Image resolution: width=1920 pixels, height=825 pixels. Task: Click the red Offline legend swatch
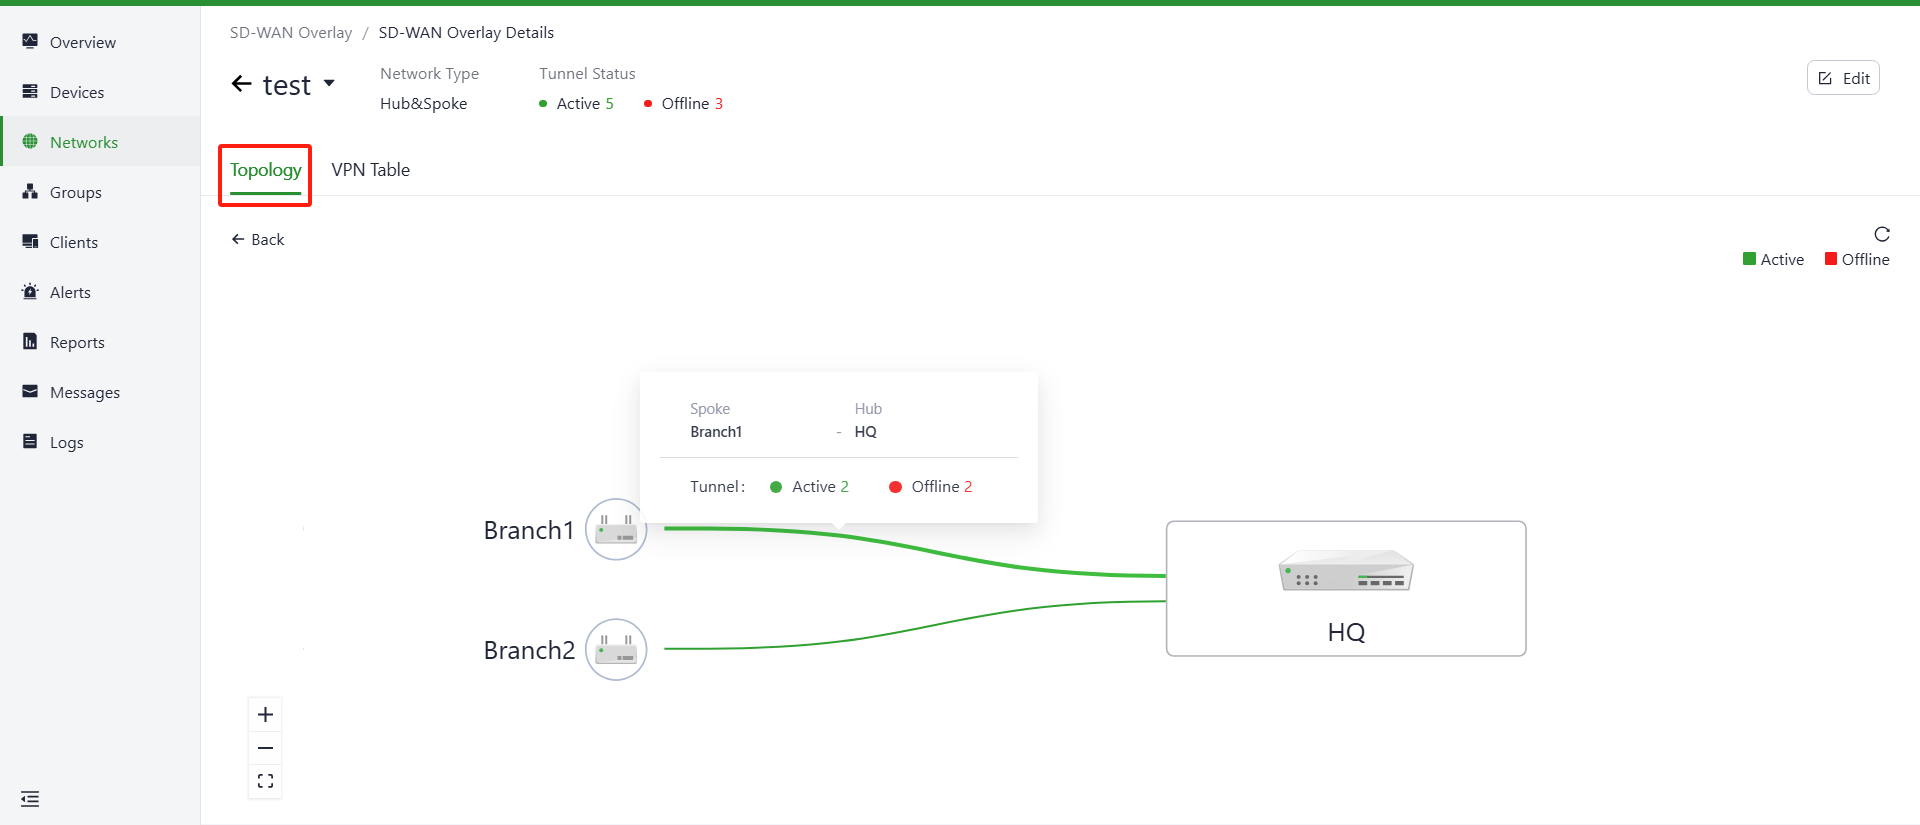[1830, 259]
